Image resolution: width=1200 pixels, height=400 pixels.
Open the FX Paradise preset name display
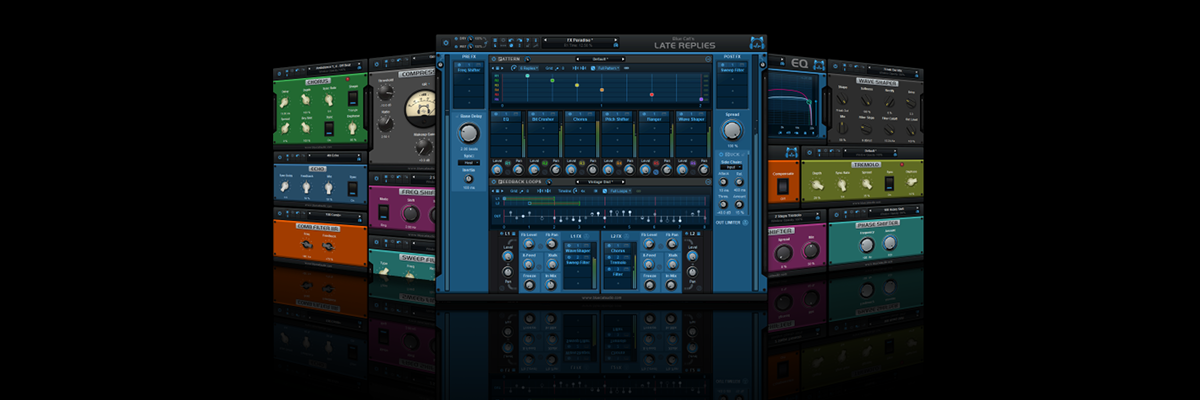(580, 40)
